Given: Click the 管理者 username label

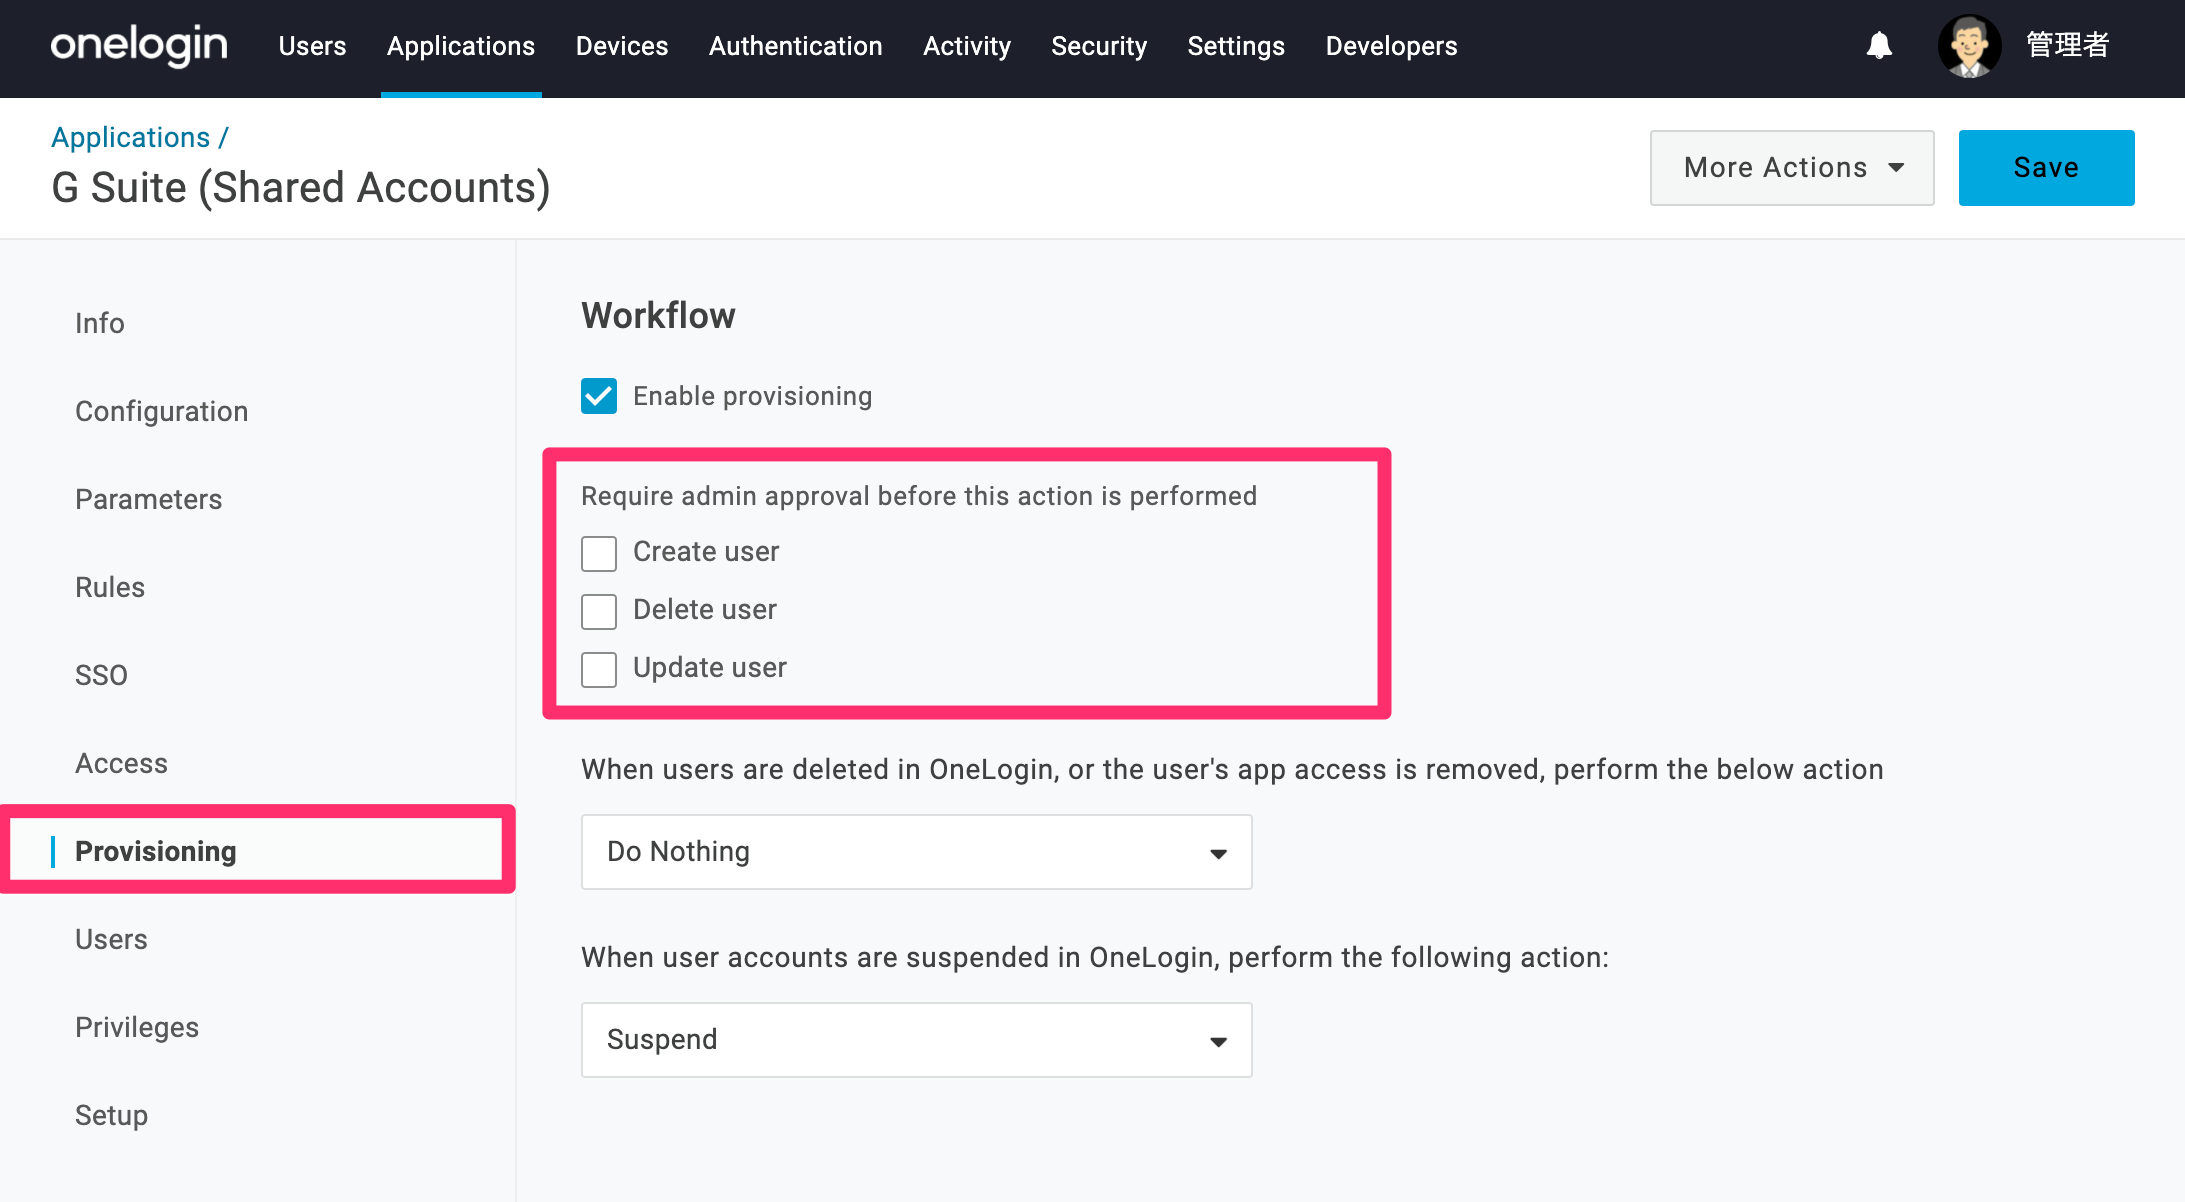Looking at the screenshot, I should coord(2067,46).
